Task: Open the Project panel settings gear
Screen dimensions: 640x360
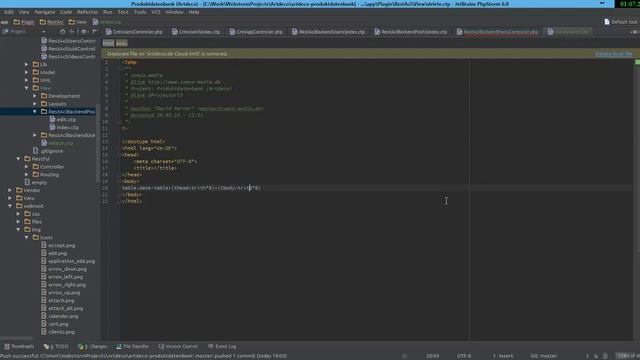Action: tap(84, 31)
